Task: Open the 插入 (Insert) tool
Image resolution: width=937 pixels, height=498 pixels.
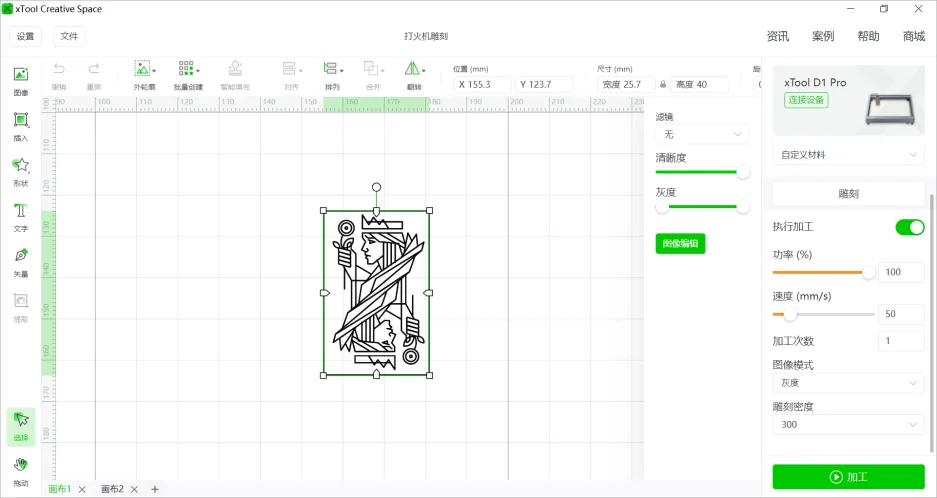Action: [21, 126]
